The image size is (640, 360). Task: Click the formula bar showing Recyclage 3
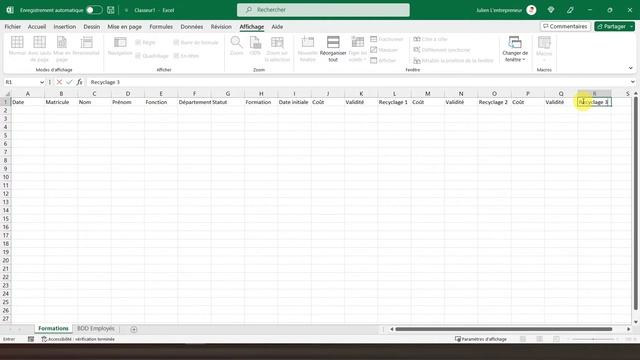[359, 82]
